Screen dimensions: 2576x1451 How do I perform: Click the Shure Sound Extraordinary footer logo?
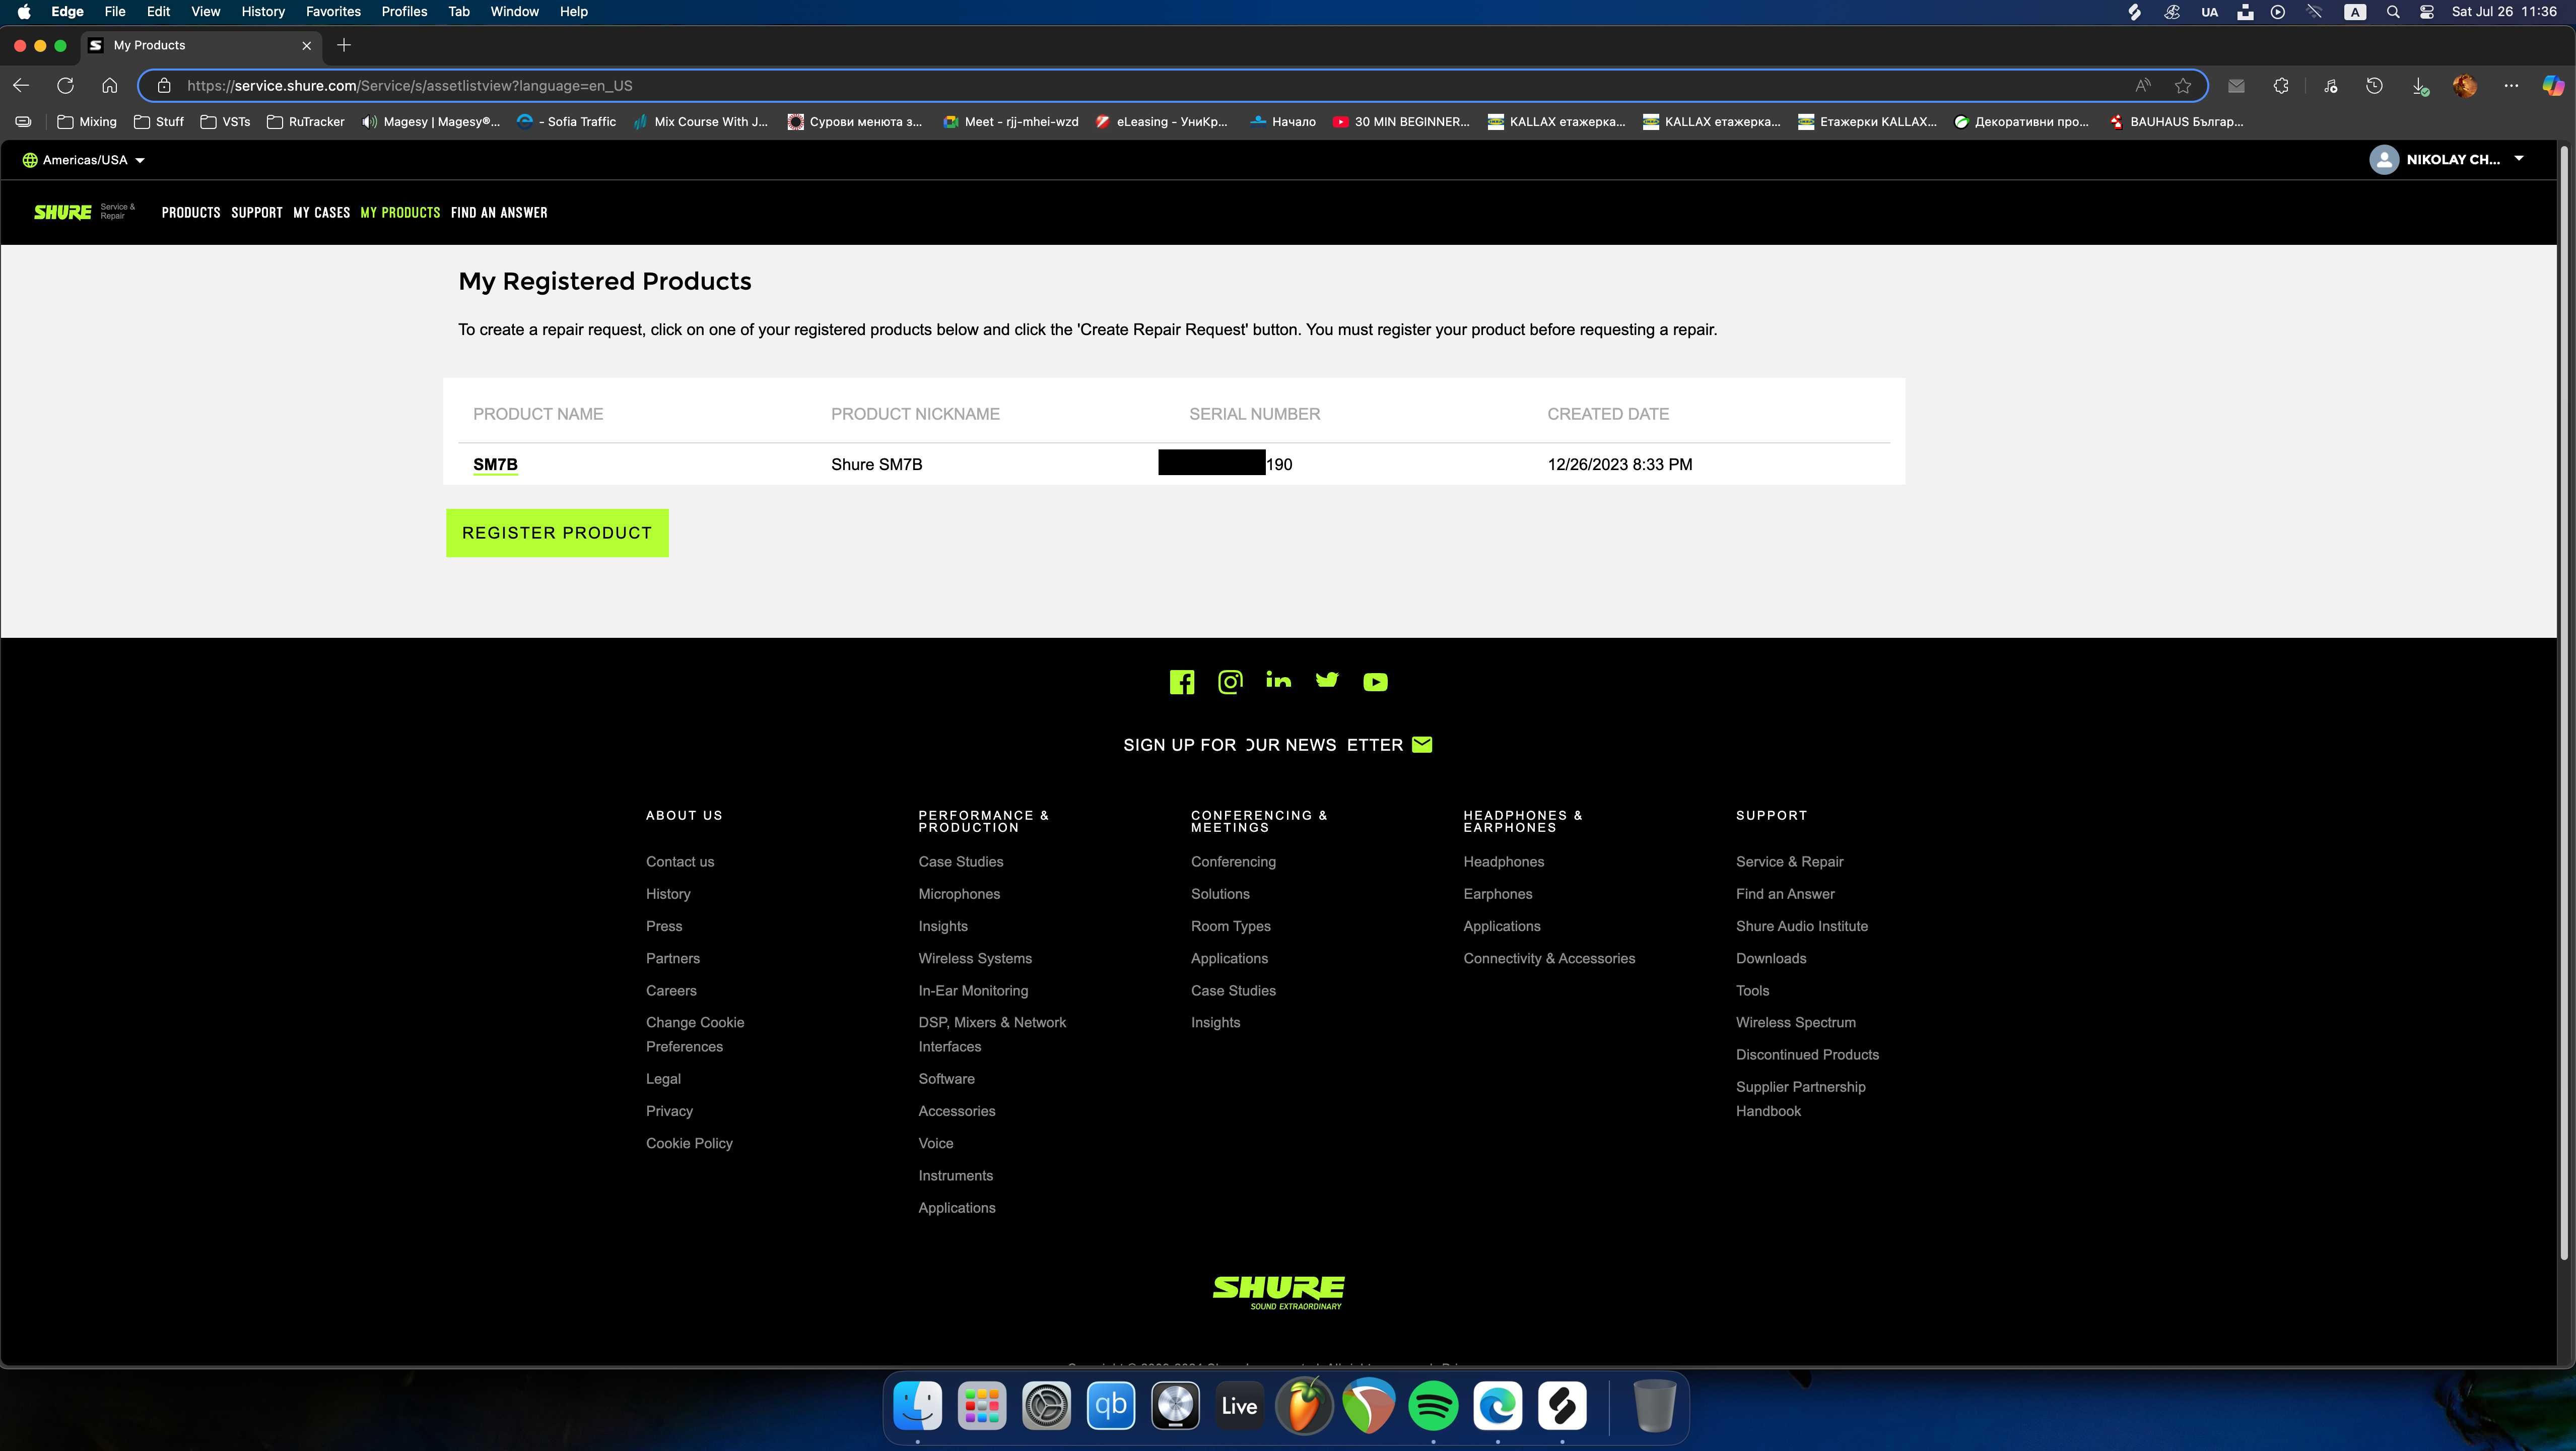tap(1278, 1292)
